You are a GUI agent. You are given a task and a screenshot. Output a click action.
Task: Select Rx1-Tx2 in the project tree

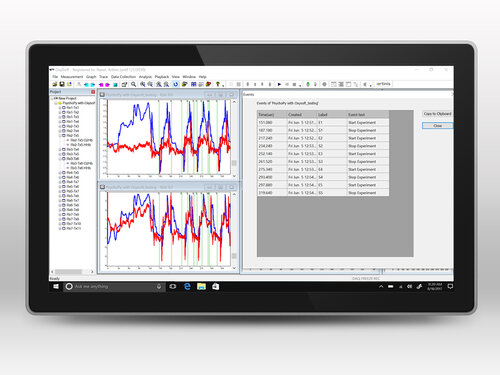72,112
